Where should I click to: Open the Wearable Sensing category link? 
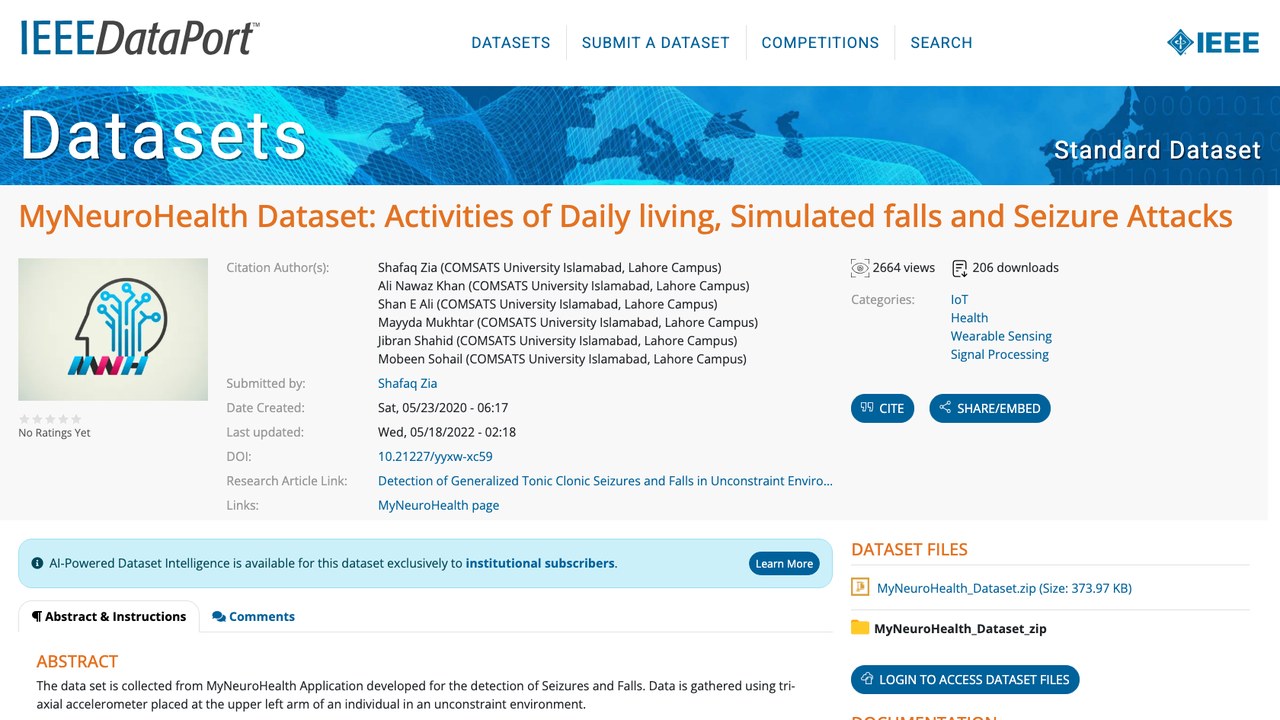[x=1001, y=336]
